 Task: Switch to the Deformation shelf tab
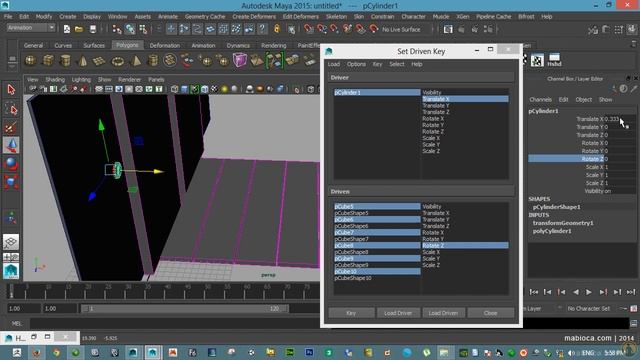pos(164,45)
